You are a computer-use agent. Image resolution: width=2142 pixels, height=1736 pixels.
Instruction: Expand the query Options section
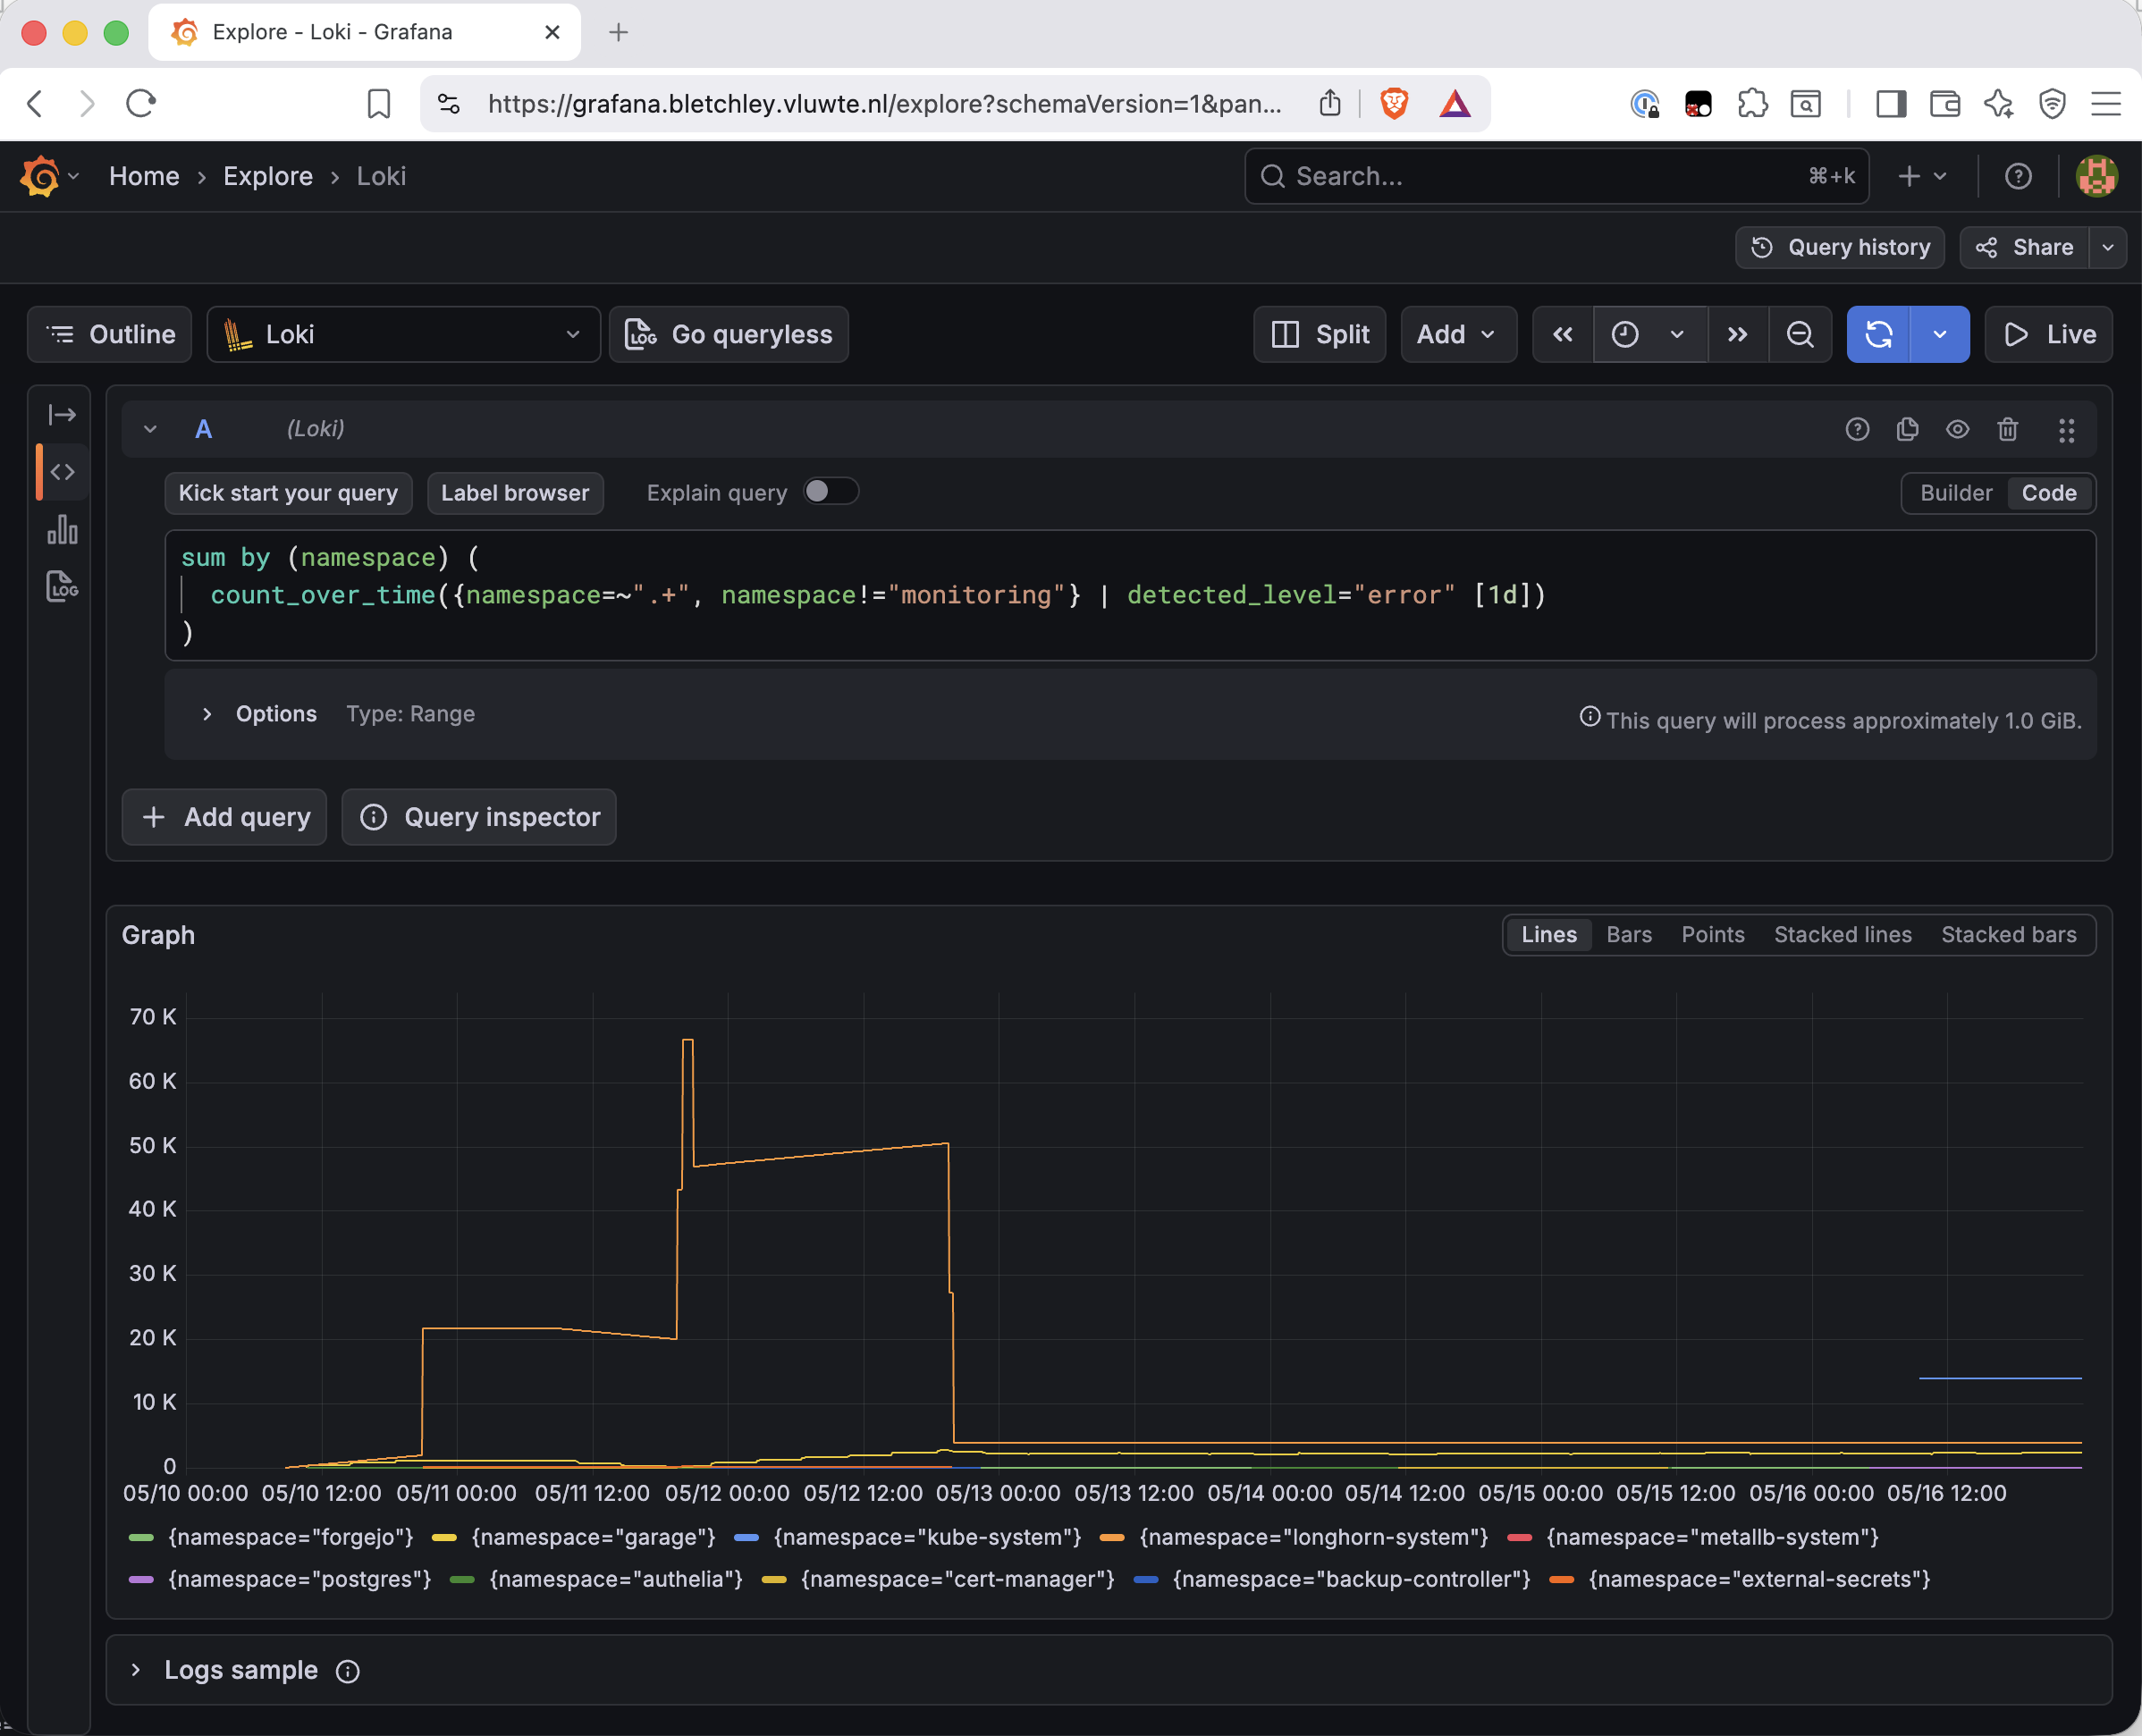point(206,714)
